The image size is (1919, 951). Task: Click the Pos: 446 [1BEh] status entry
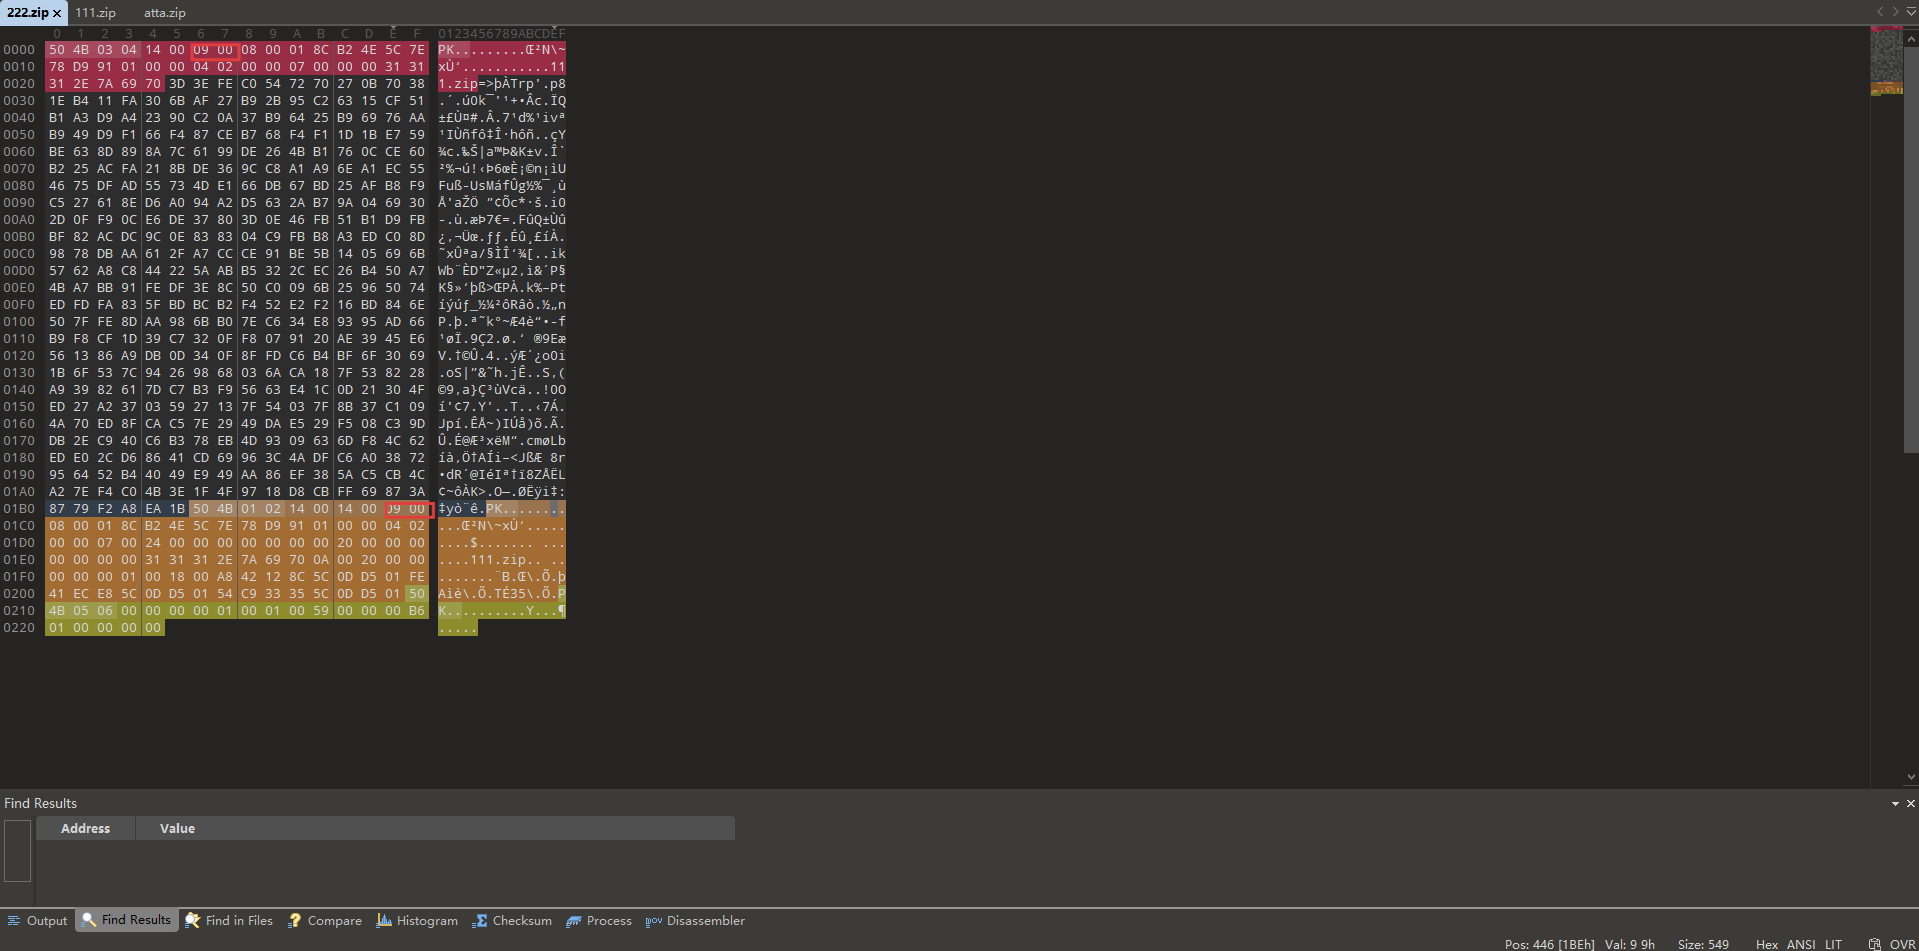(x=1549, y=944)
